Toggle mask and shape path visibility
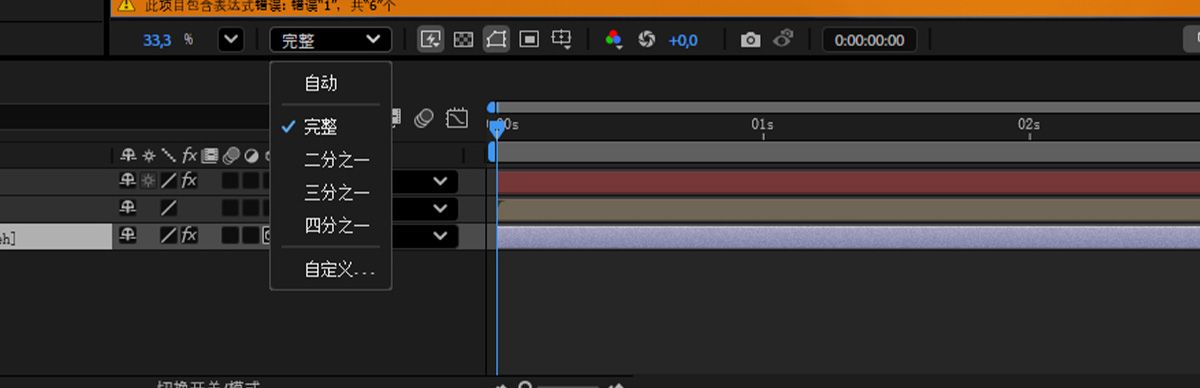 (496, 40)
